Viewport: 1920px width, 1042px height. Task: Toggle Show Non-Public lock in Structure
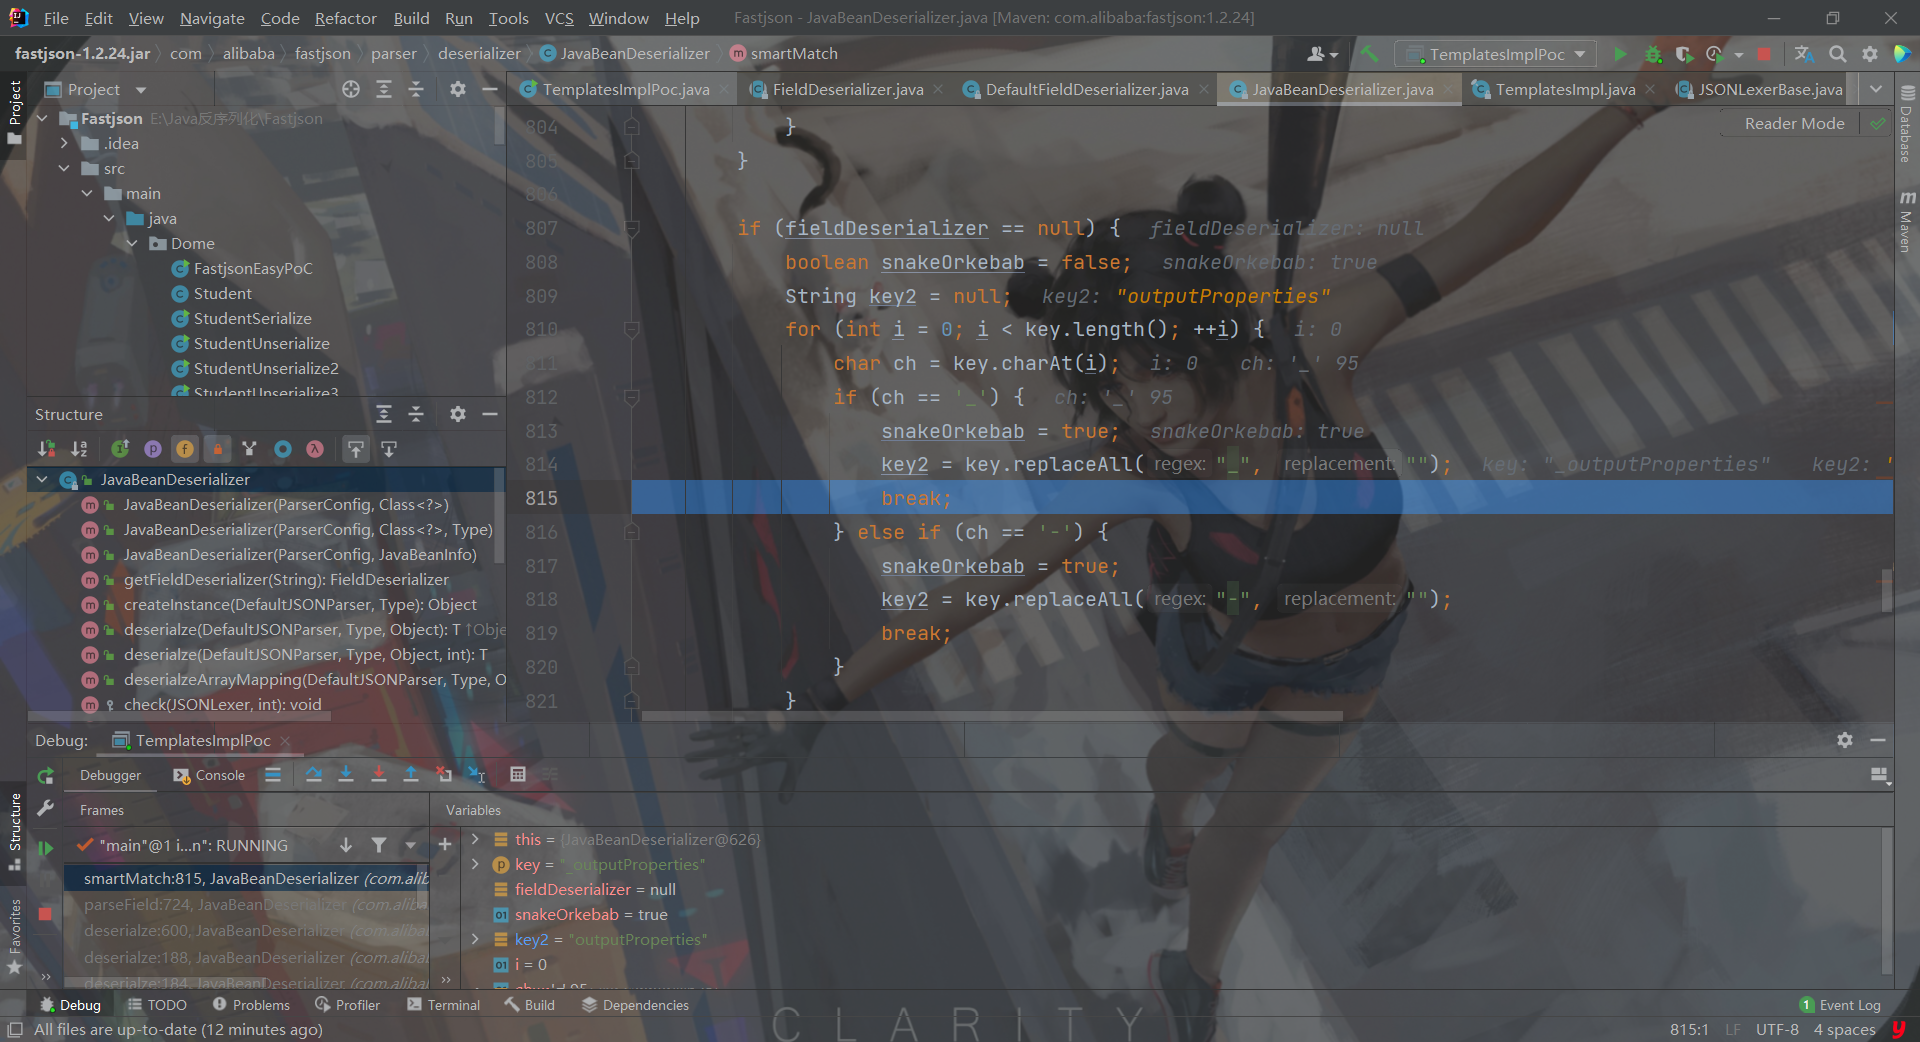[x=218, y=449]
